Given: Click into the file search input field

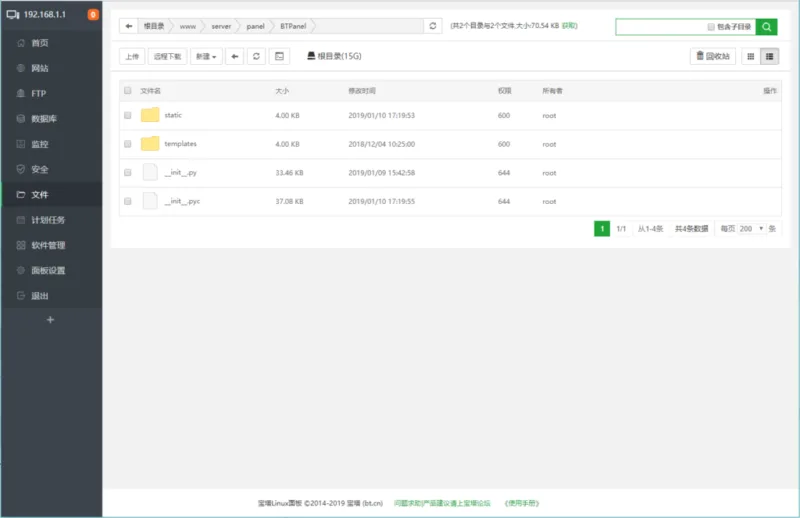Looking at the screenshot, I should 660,27.
